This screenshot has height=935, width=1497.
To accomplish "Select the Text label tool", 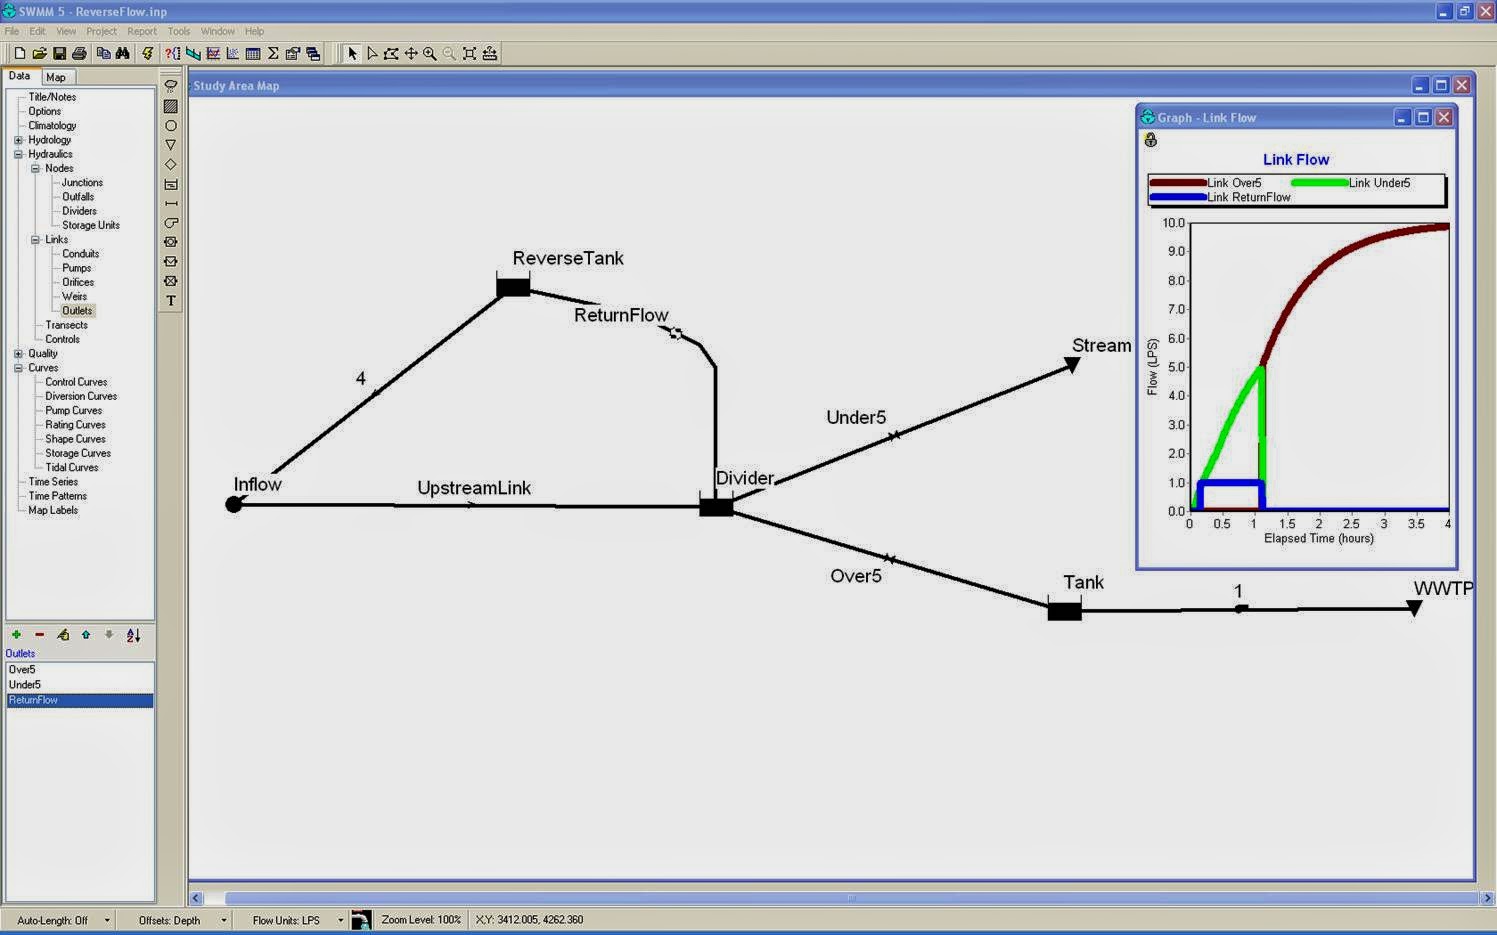I will point(171,300).
